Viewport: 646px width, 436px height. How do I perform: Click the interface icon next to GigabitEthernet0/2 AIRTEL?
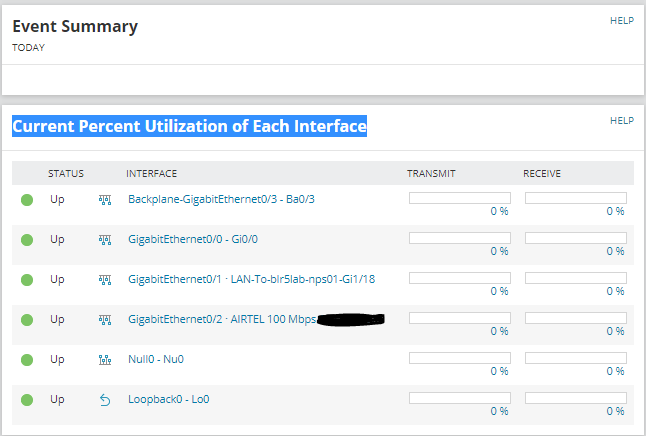pos(105,320)
